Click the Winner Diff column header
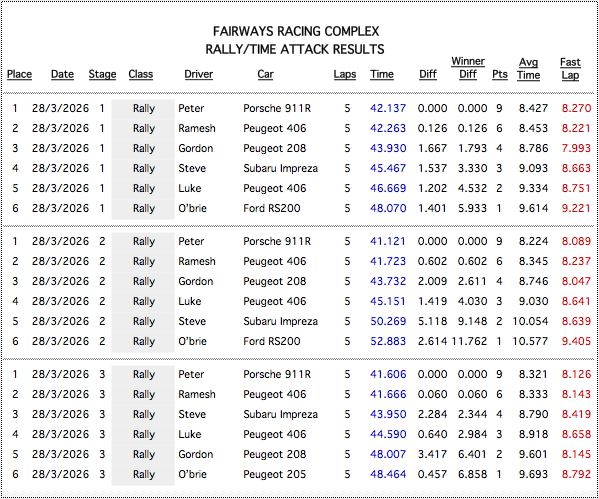The width and height of the screenshot is (599, 499). tap(468, 68)
